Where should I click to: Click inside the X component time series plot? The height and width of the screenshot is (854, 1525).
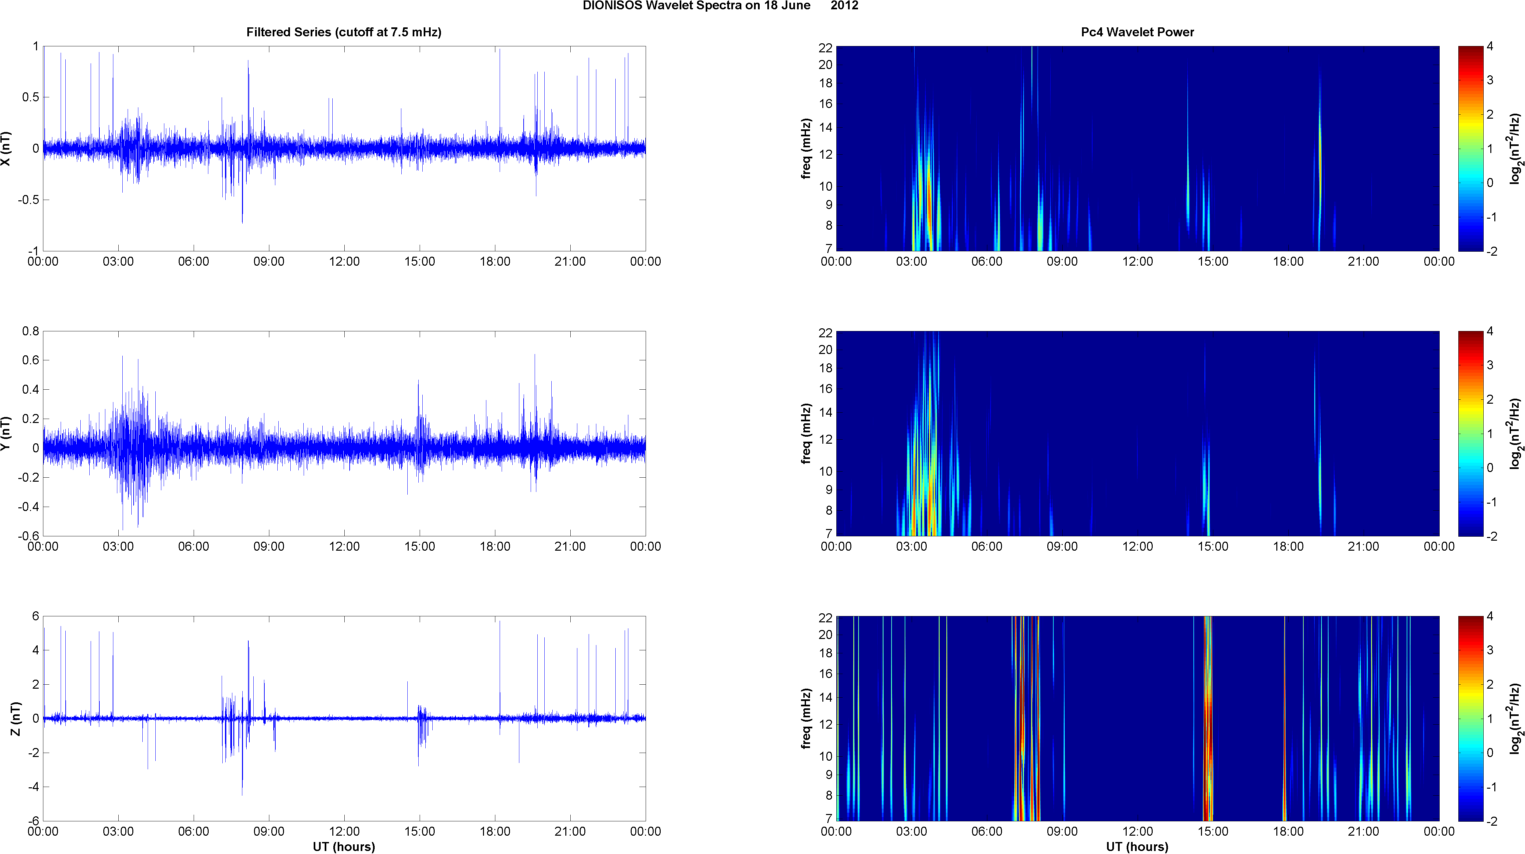[344, 148]
